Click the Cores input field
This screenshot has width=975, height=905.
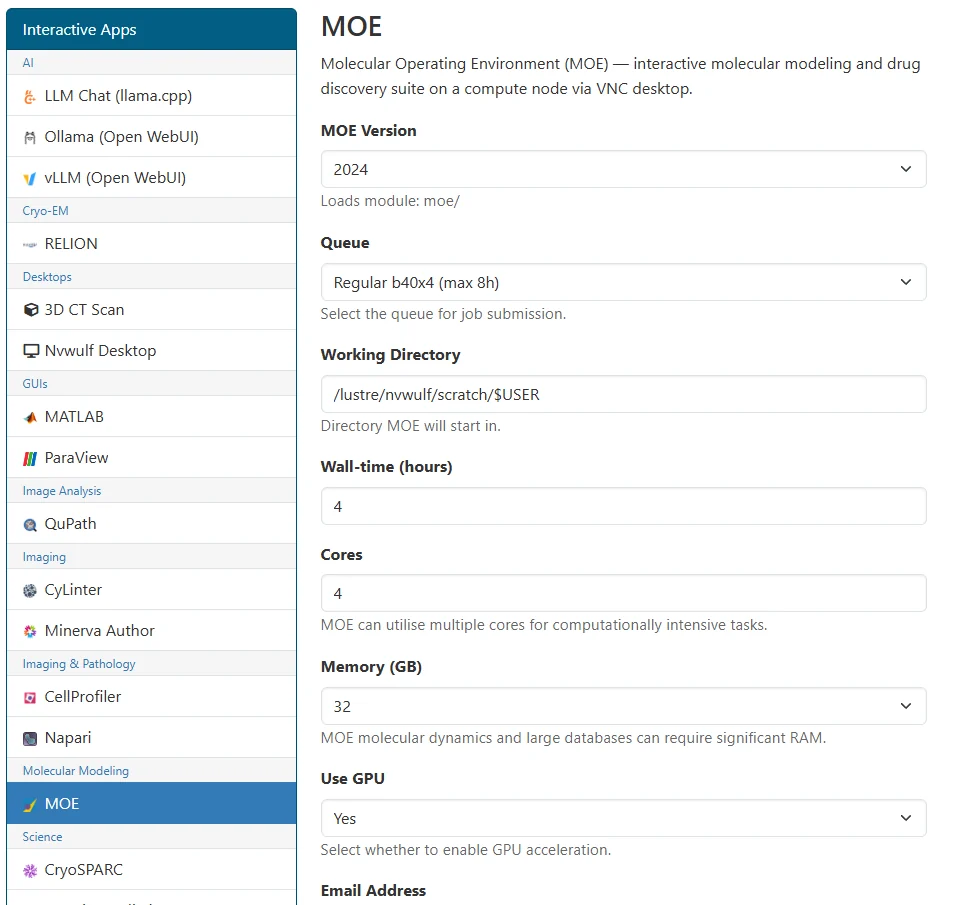click(x=623, y=593)
